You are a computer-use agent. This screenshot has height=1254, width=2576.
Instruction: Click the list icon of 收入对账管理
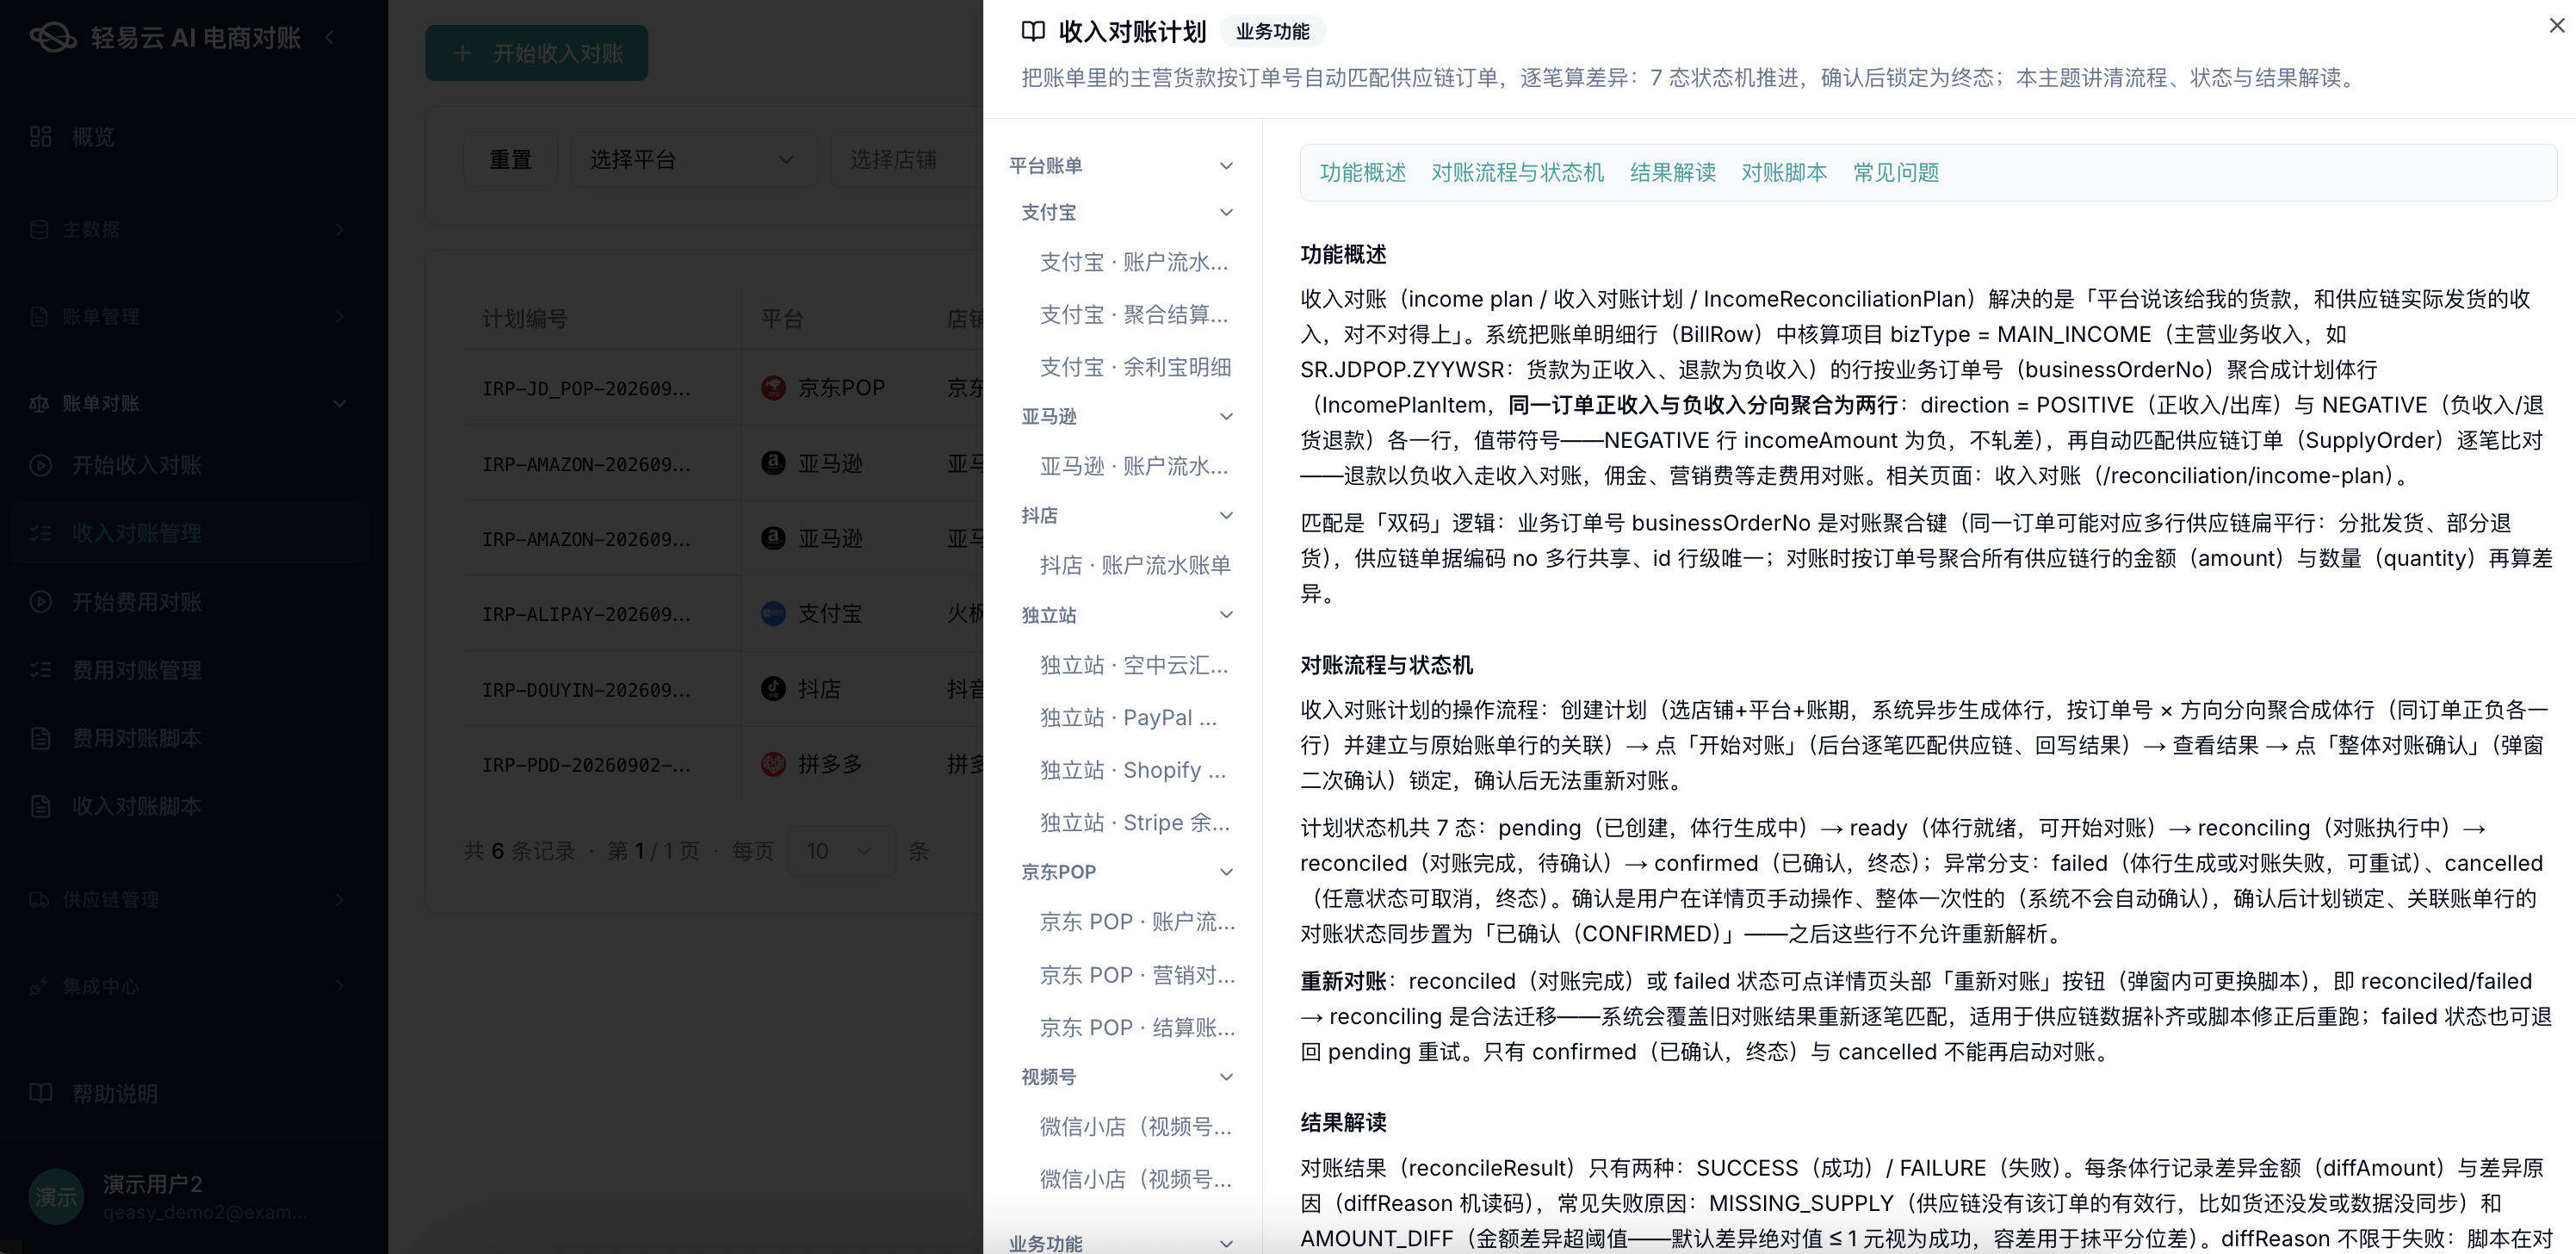(x=41, y=533)
